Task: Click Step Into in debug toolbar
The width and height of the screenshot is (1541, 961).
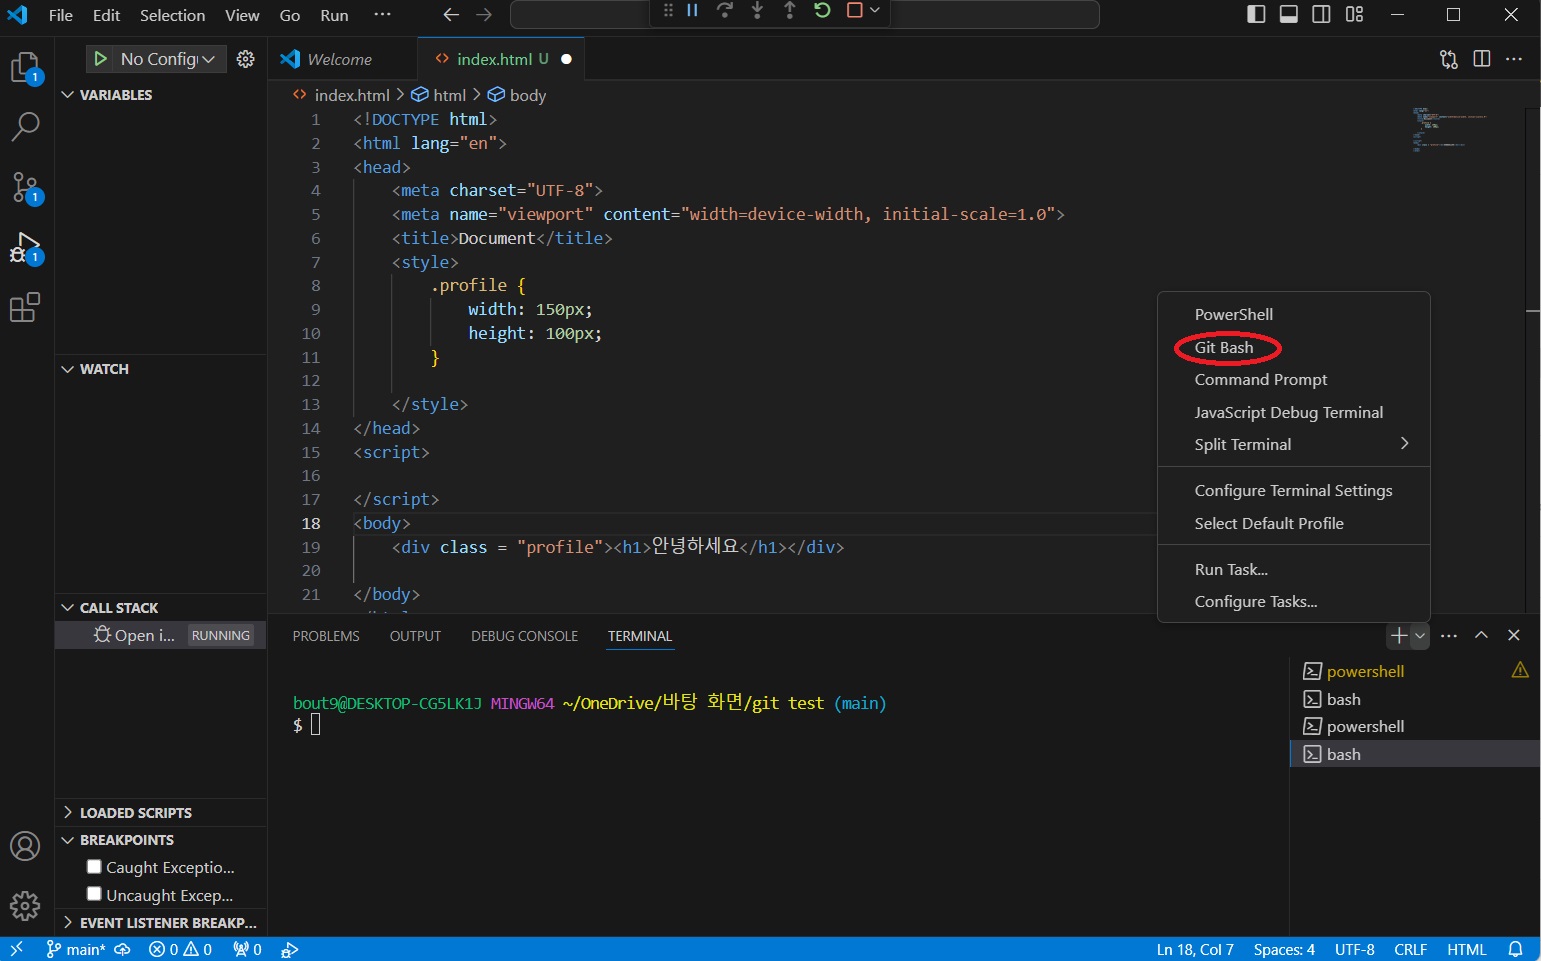Action: point(757,11)
